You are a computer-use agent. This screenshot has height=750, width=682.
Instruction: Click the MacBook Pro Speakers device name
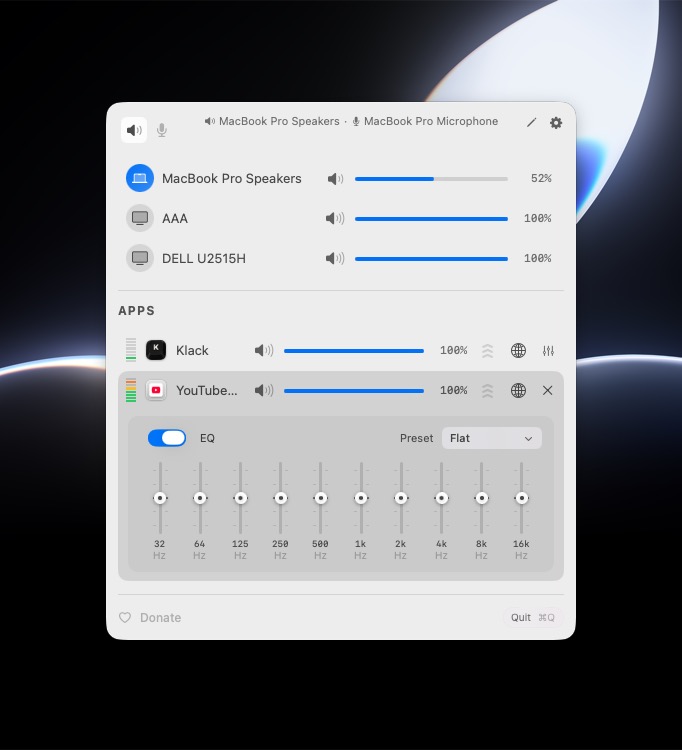[x=231, y=178]
